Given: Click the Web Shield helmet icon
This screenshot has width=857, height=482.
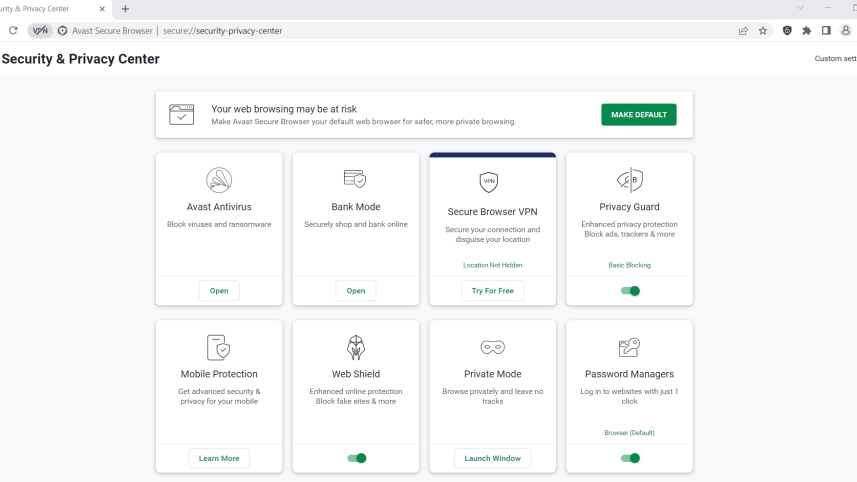Looking at the screenshot, I should click(356, 348).
